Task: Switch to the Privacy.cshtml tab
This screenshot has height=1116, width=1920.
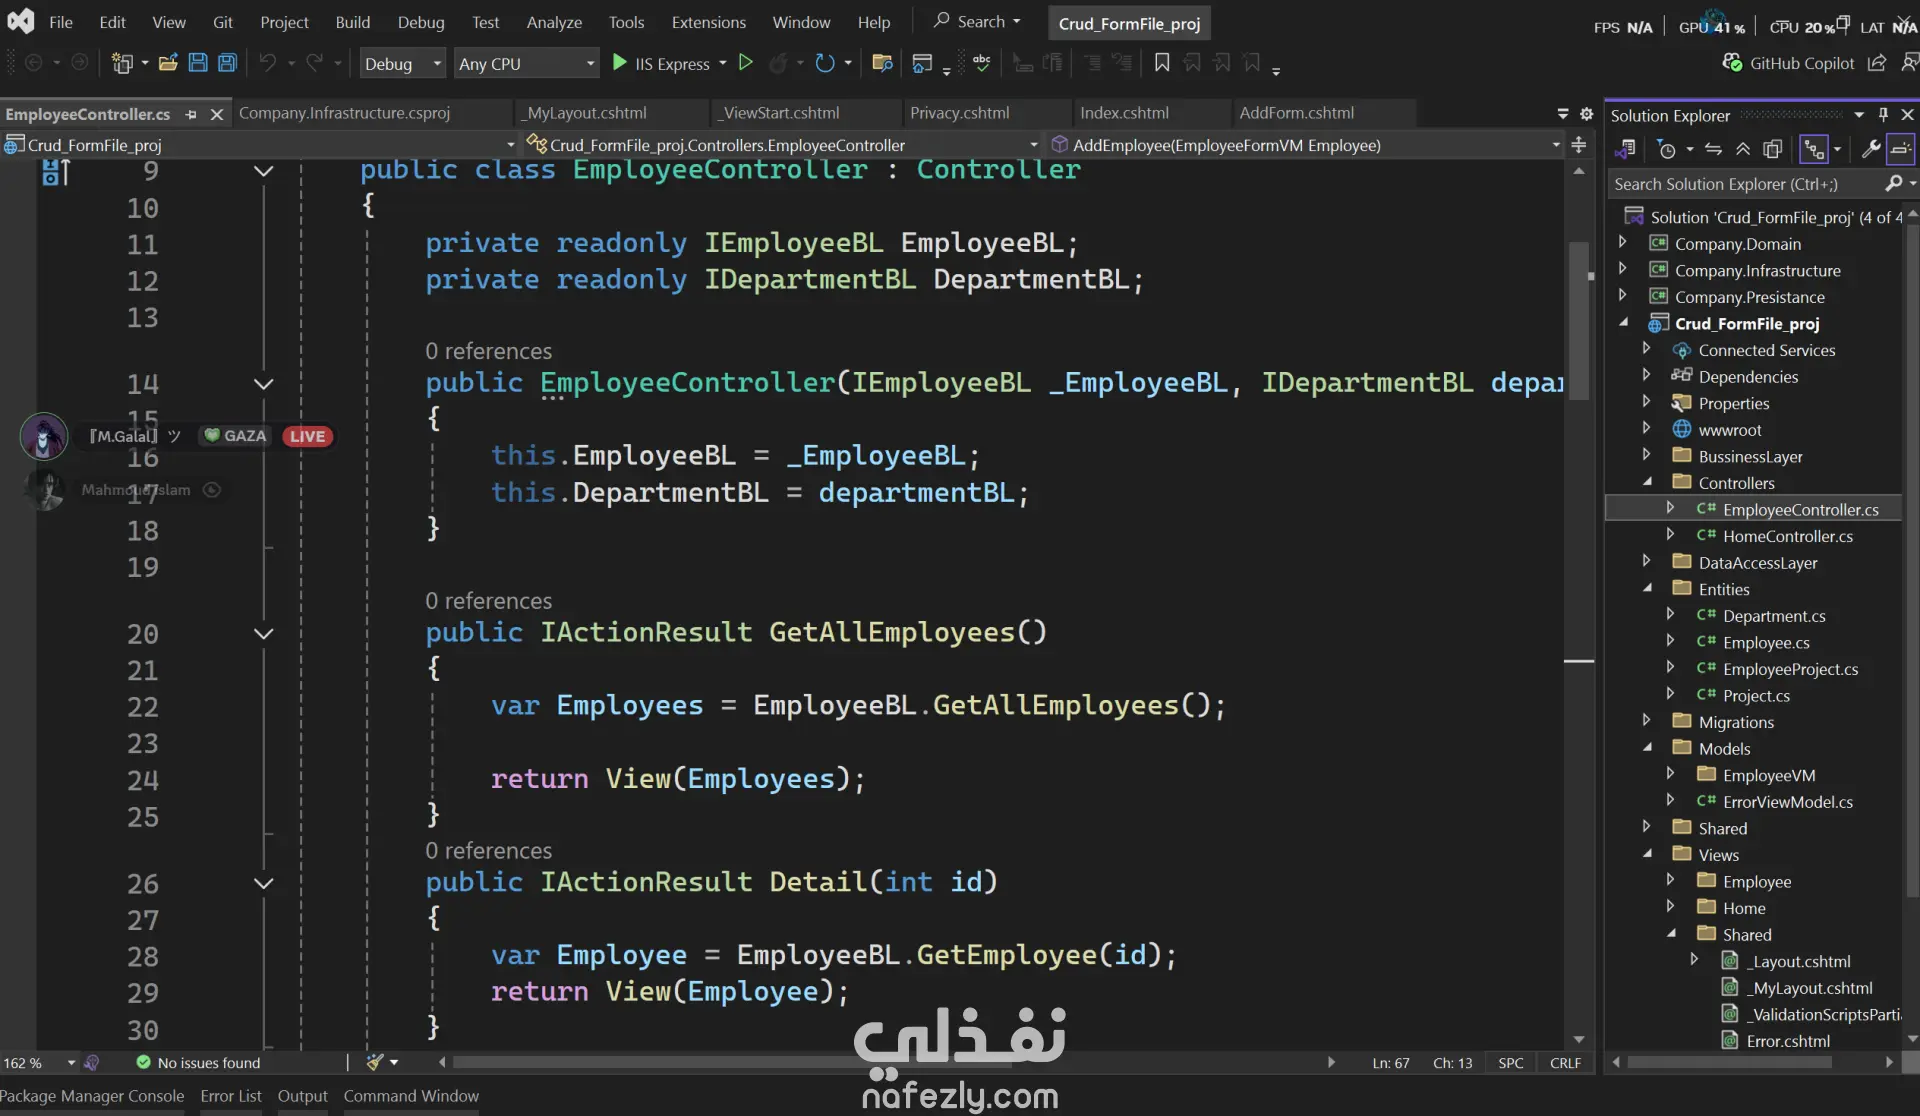Action: tap(959, 113)
